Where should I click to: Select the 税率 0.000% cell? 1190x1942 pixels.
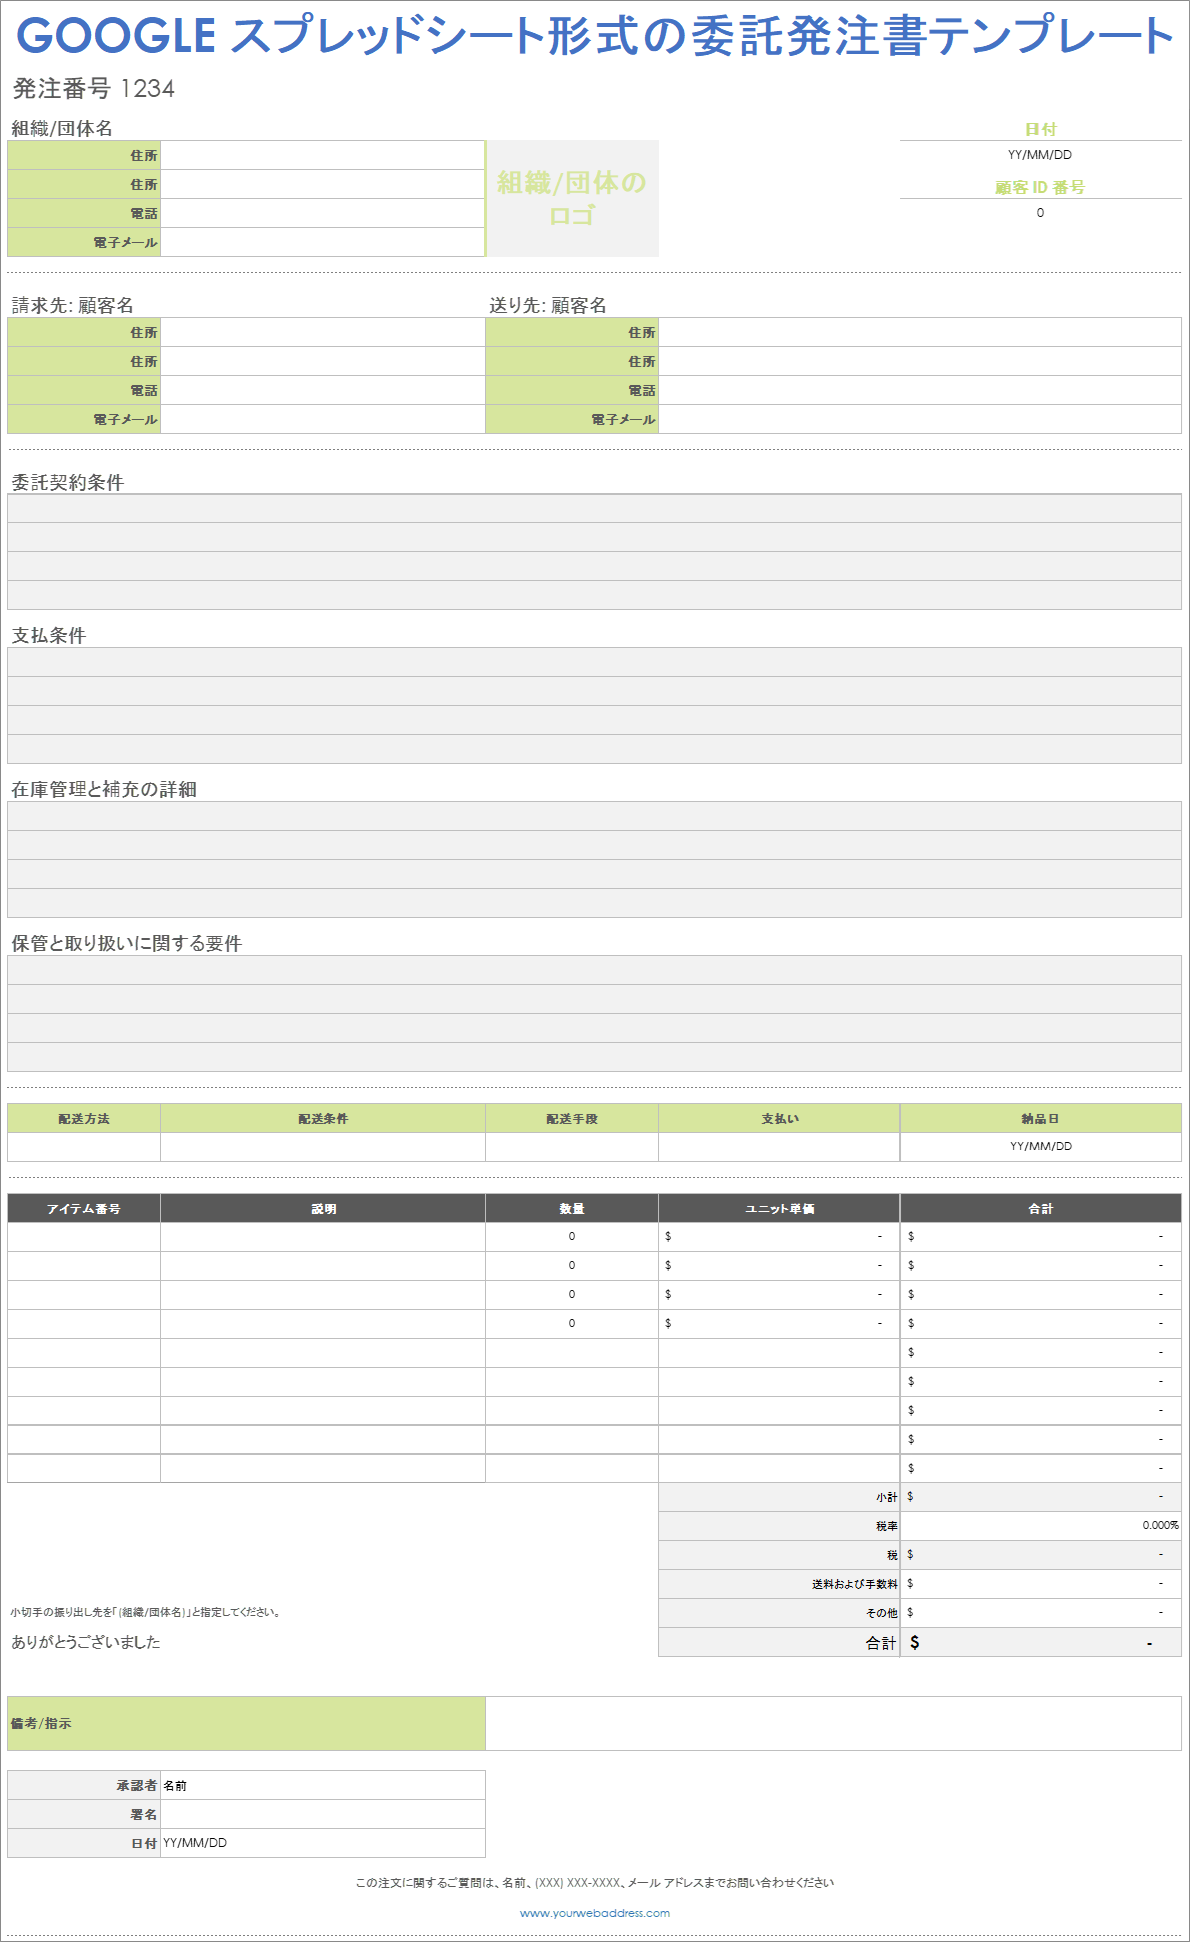point(1040,1525)
